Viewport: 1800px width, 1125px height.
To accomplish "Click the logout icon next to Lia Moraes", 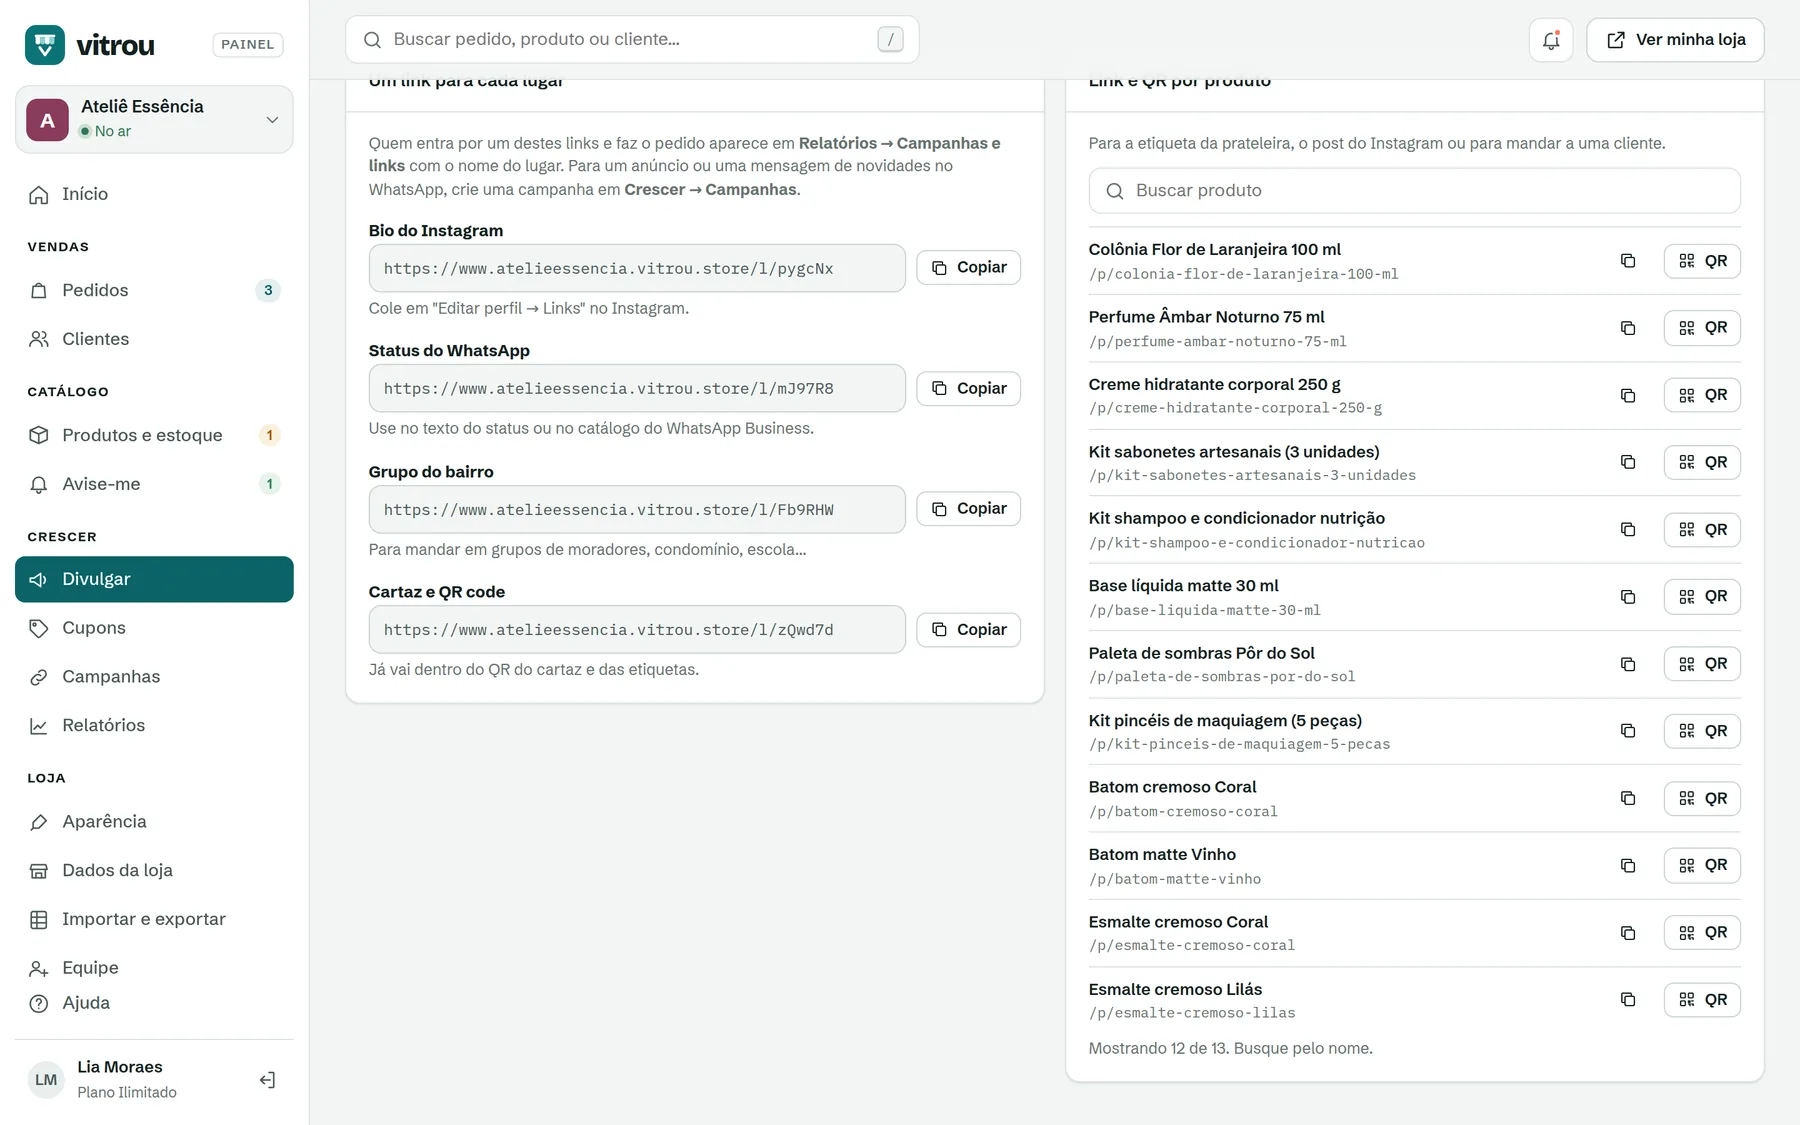I will pos(267,1080).
